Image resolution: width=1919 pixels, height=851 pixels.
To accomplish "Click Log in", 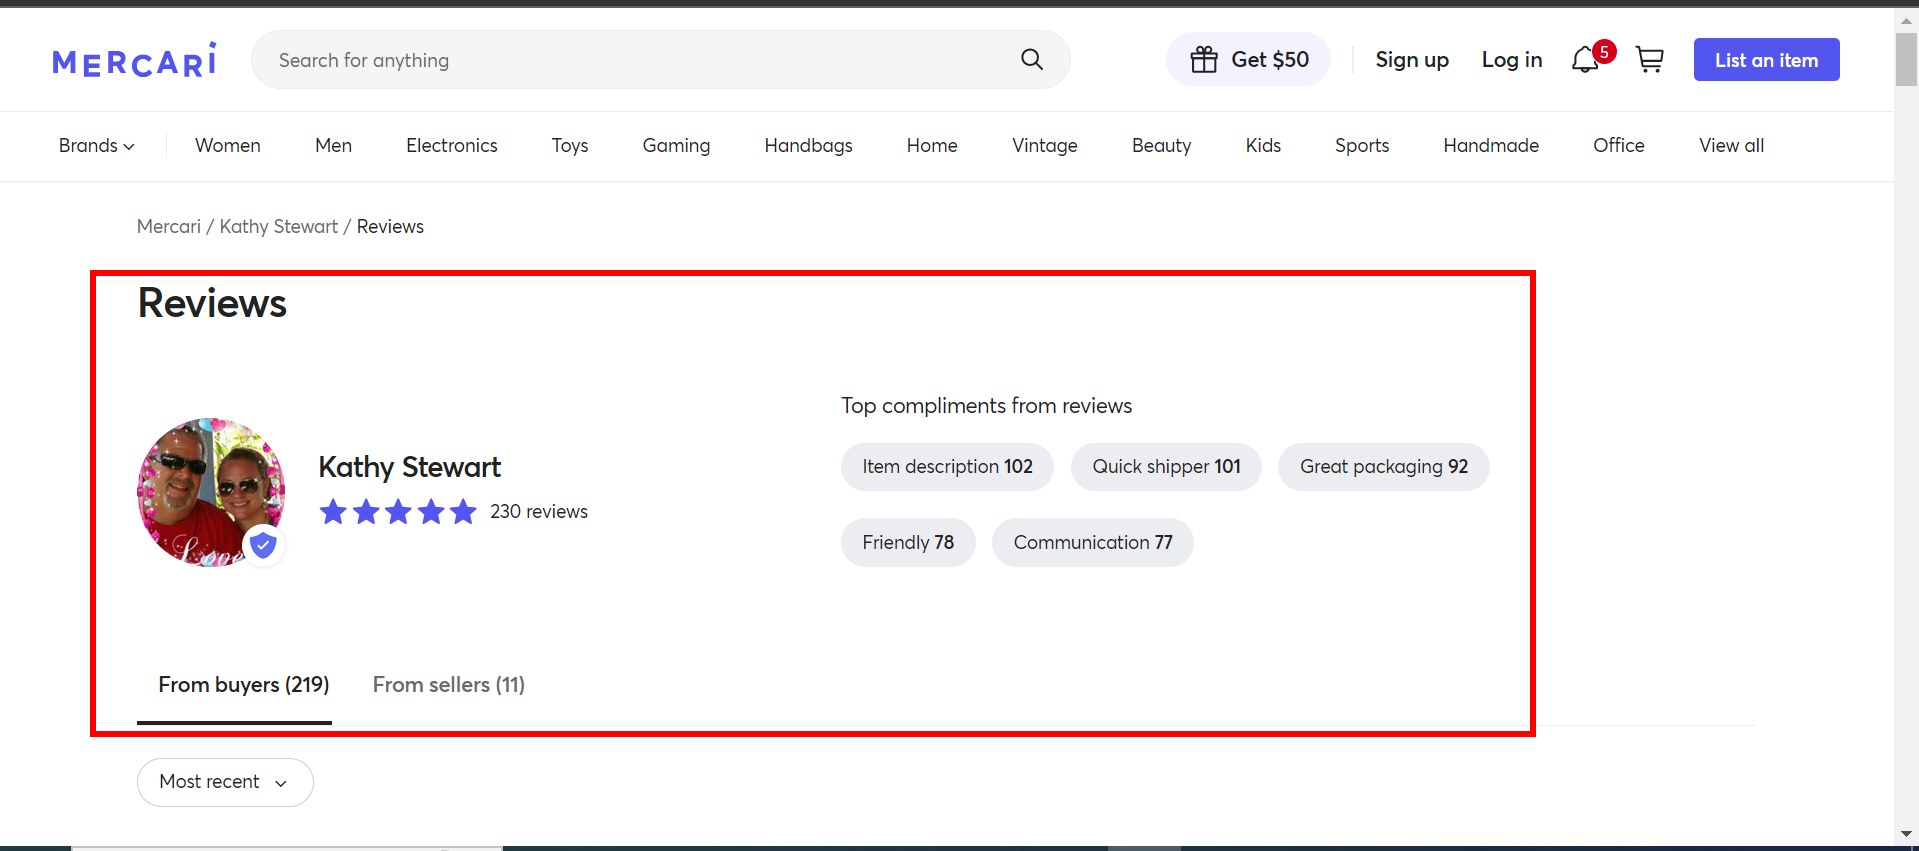I will click(1512, 60).
